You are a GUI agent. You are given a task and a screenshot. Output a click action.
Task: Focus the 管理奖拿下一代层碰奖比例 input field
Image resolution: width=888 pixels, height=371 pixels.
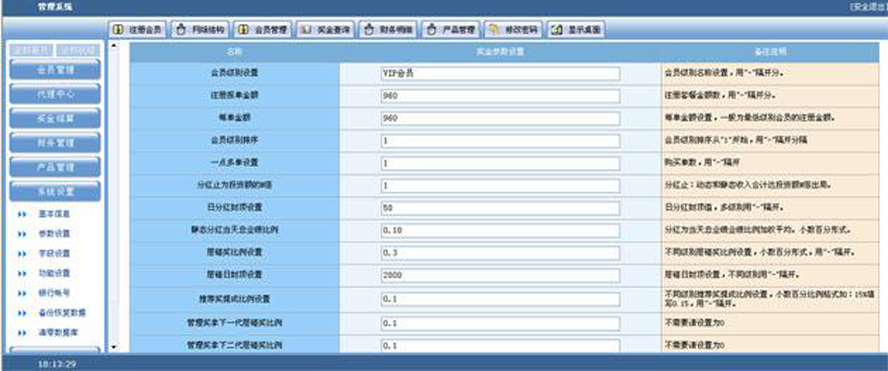[500, 323]
